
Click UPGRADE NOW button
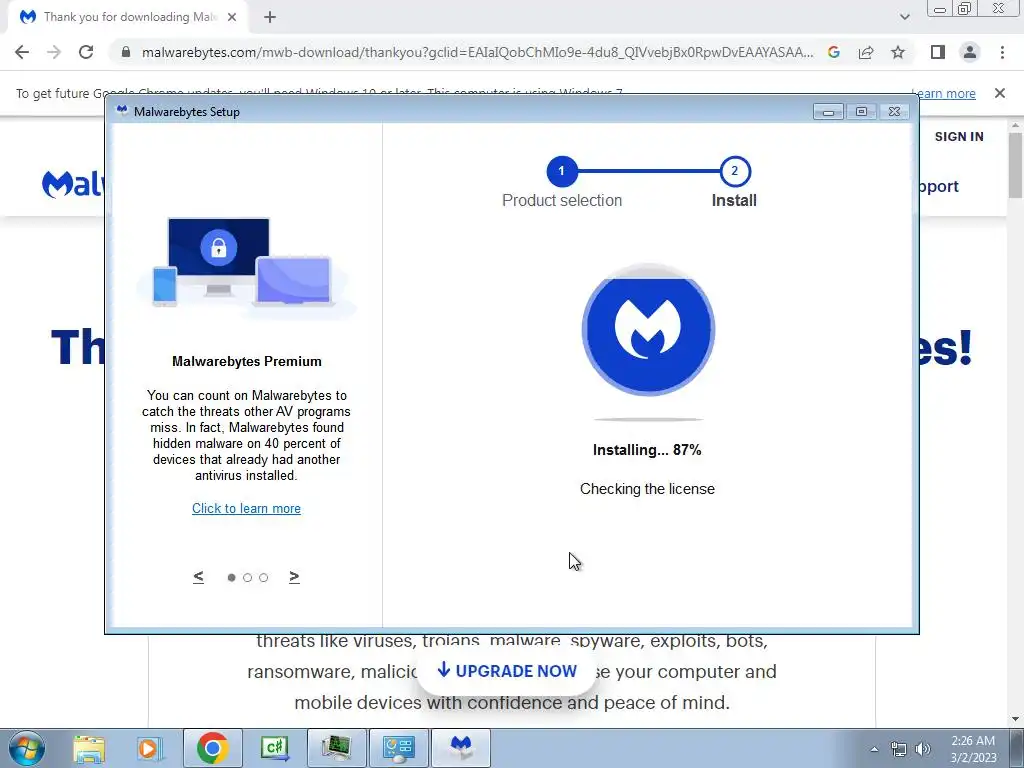point(507,671)
